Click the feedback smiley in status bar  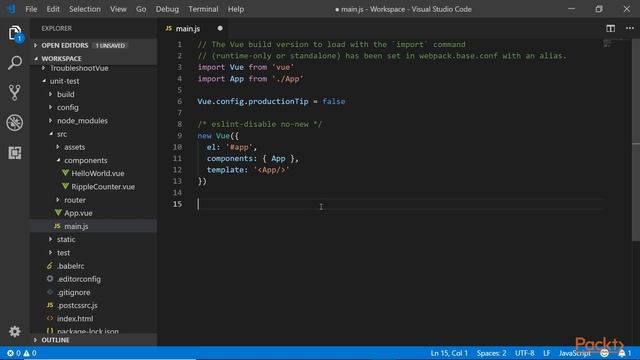point(604,353)
